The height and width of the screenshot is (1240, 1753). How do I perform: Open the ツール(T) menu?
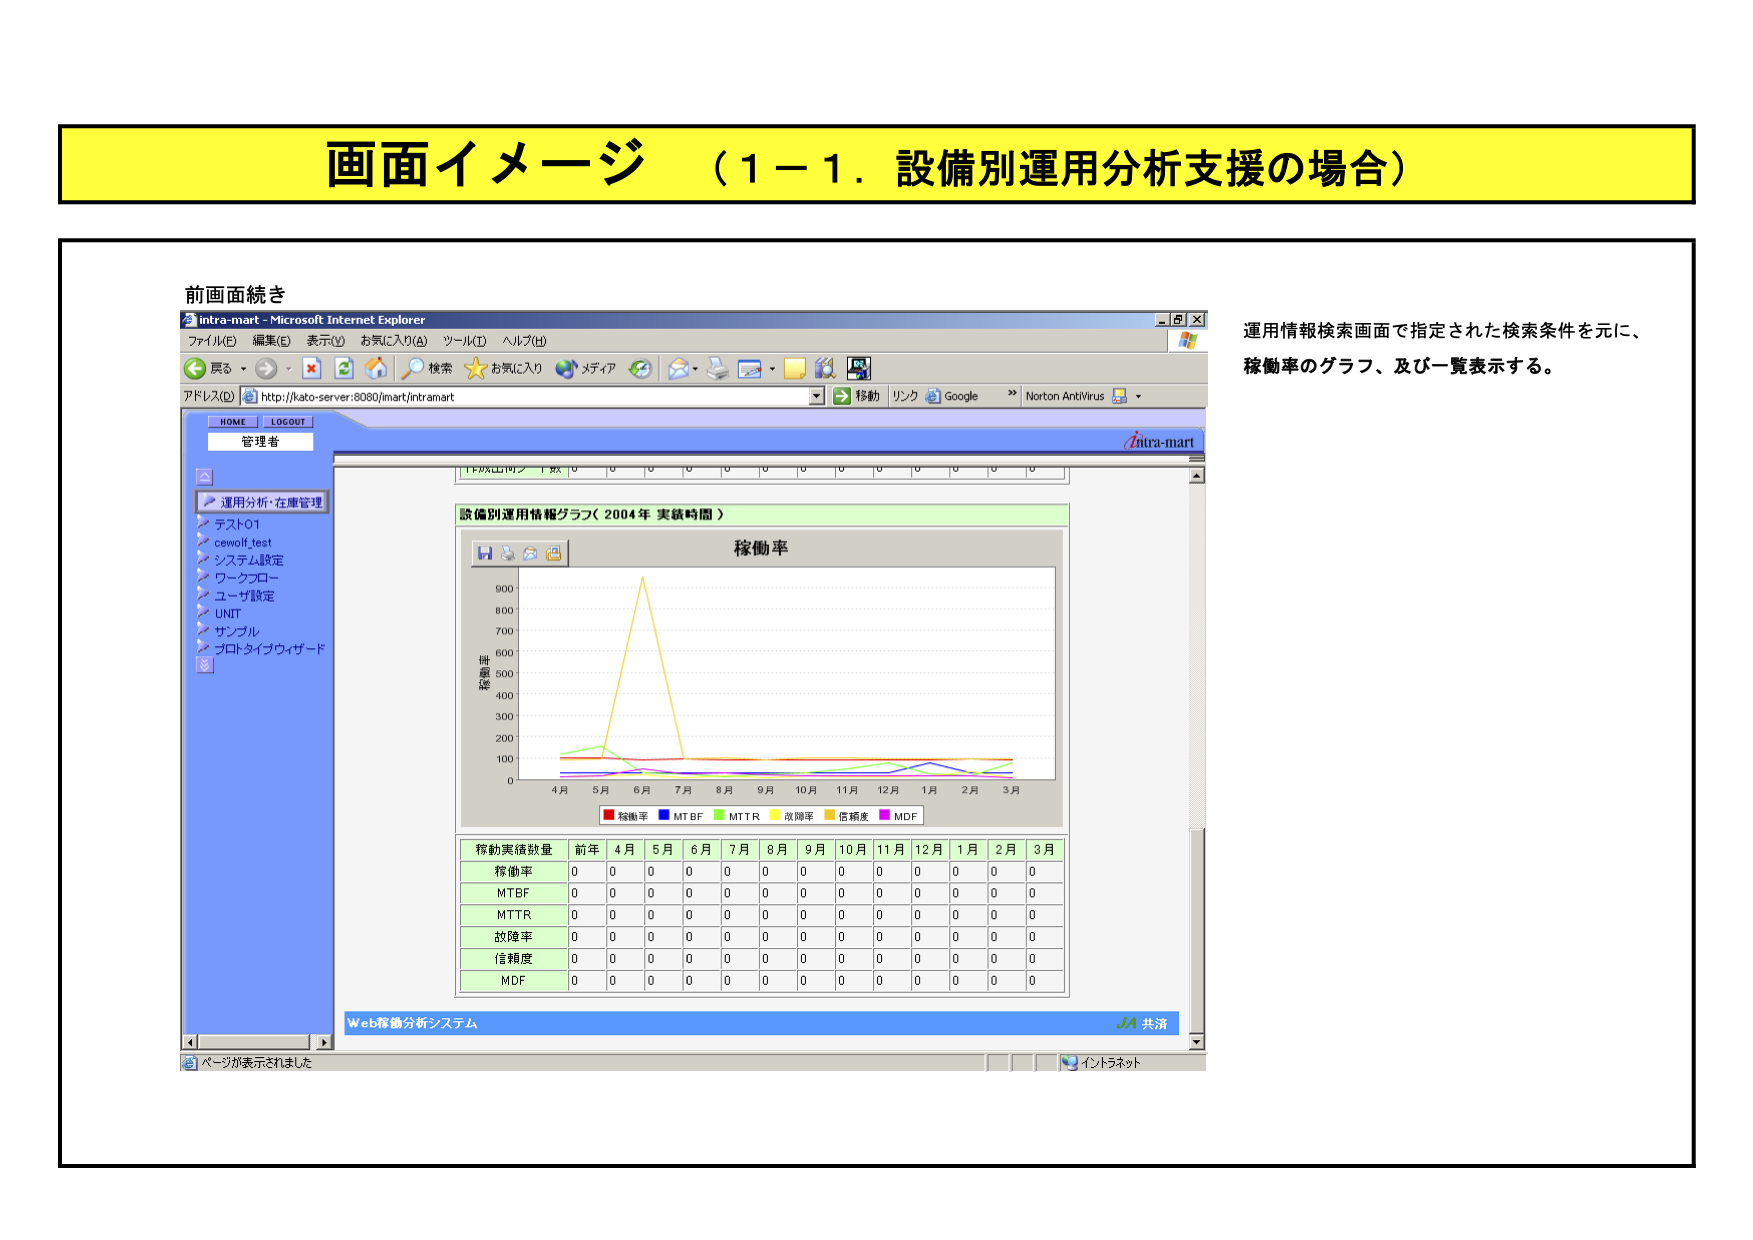tap(464, 341)
